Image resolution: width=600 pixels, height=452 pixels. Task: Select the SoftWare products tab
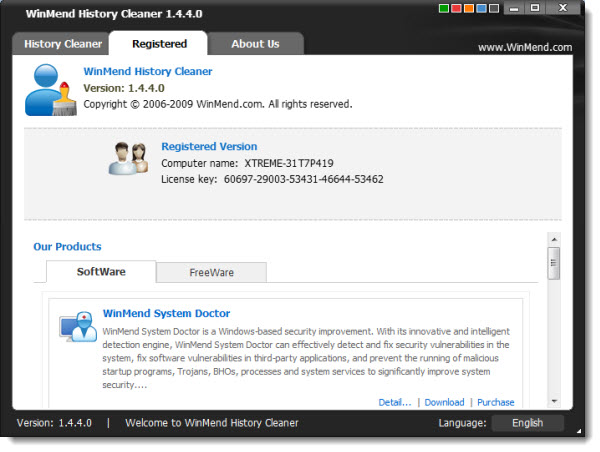(x=101, y=272)
